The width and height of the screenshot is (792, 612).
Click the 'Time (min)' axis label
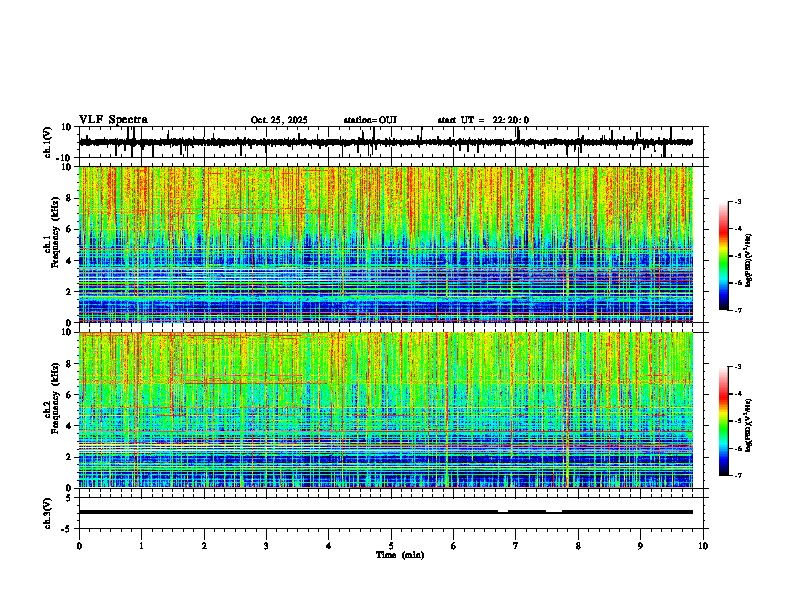coord(400,555)
